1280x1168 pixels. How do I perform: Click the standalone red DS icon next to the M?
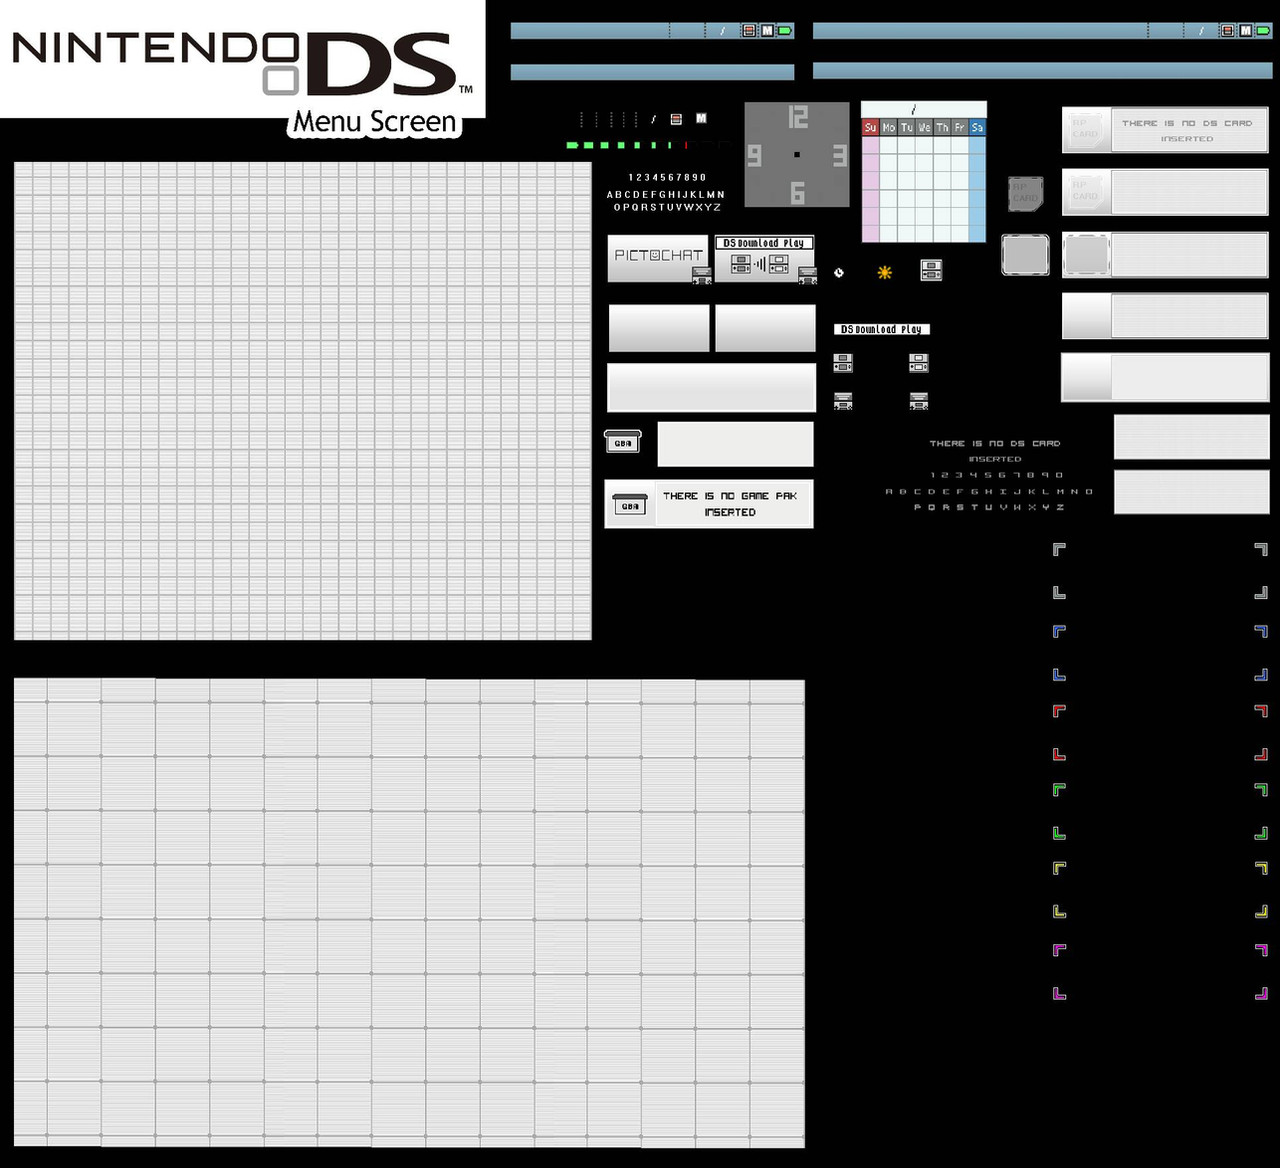pos(676,119)
